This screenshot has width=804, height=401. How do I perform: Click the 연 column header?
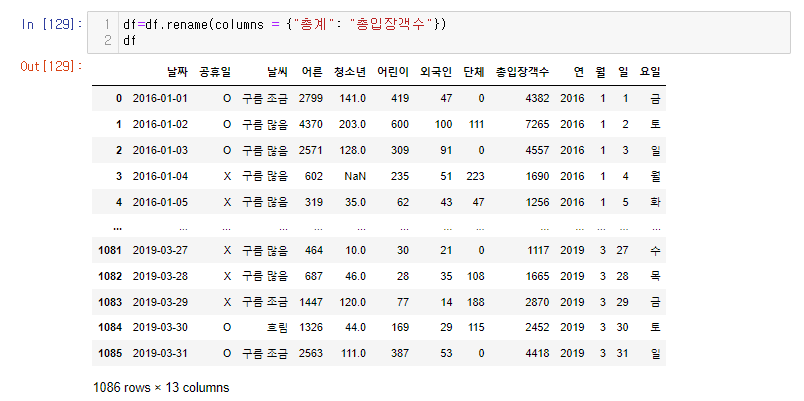tap(579, 72)
